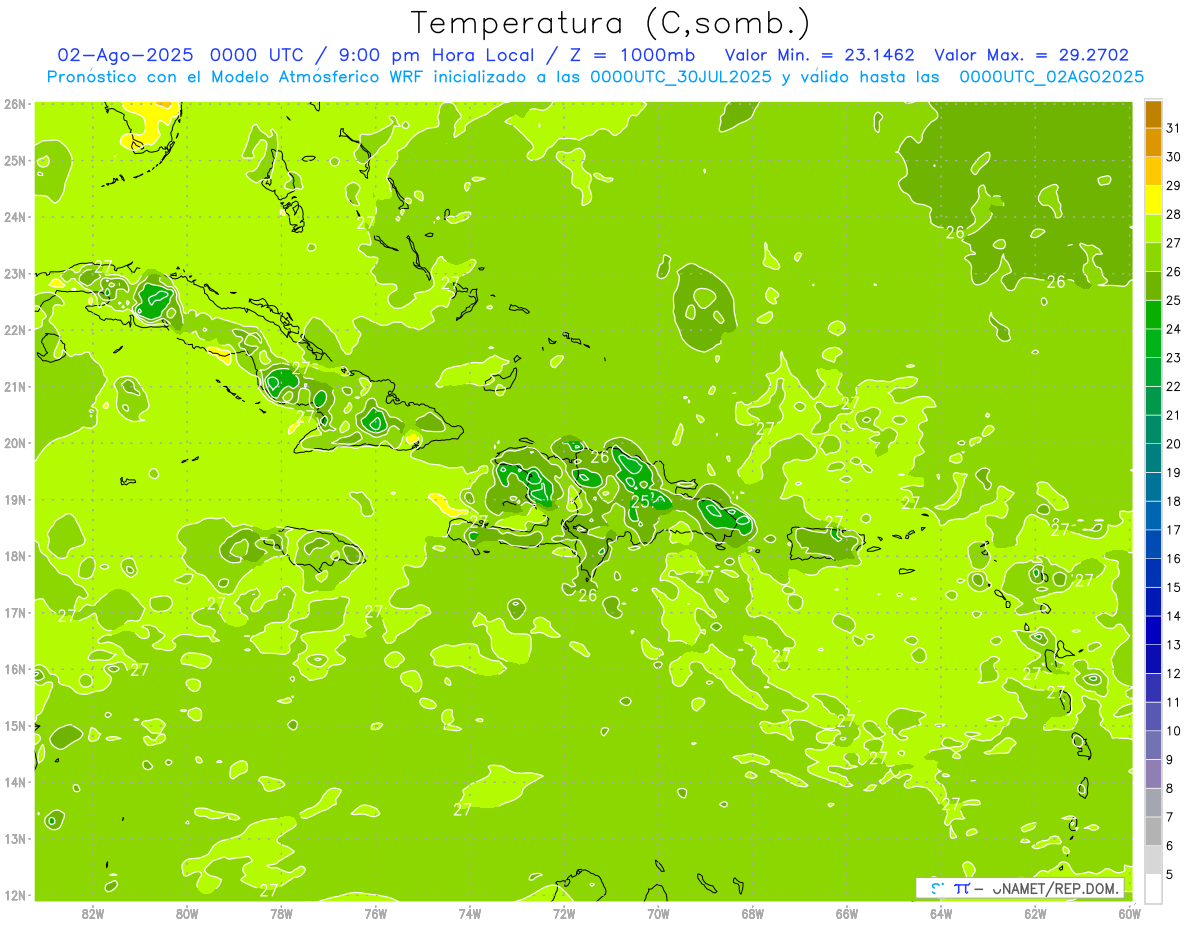1200x927 pixels.
Task: Click the 13N latitude axis label
Action: click(14, 838)
